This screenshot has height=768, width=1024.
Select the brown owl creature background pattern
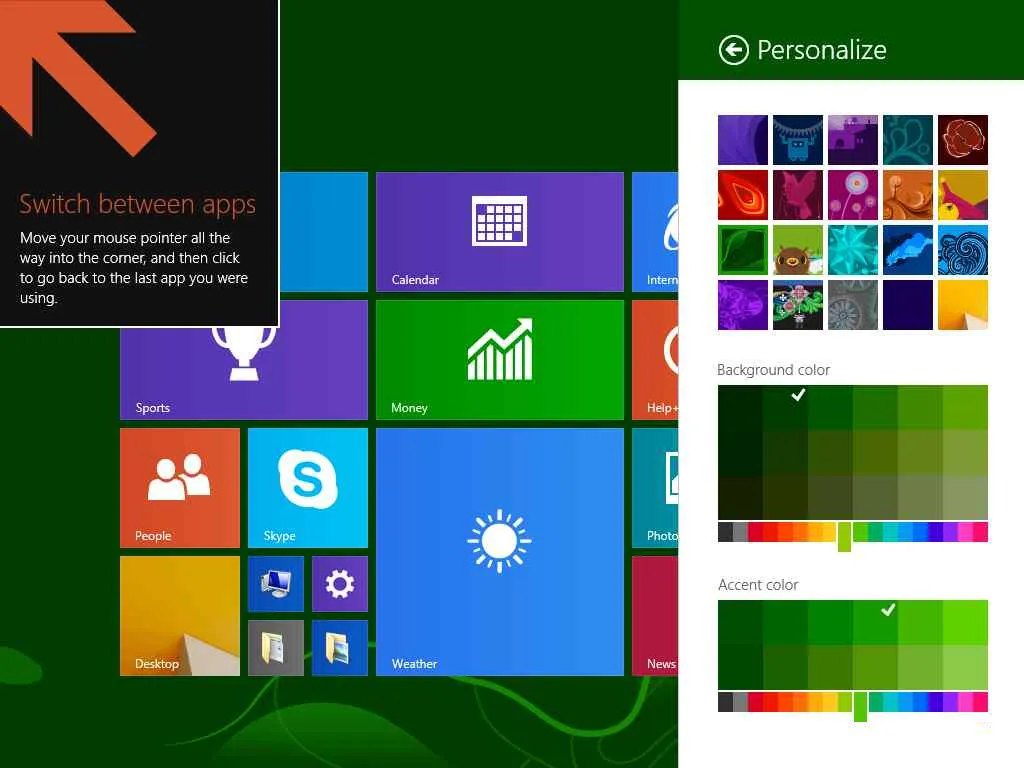coord(797,250)
